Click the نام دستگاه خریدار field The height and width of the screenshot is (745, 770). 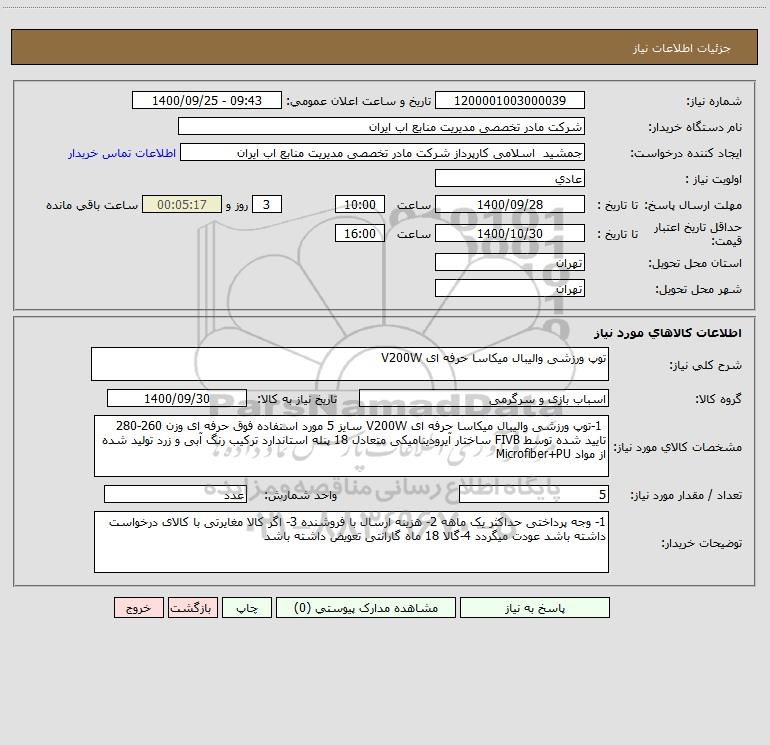pyautogui.click(x=381, y=126)
